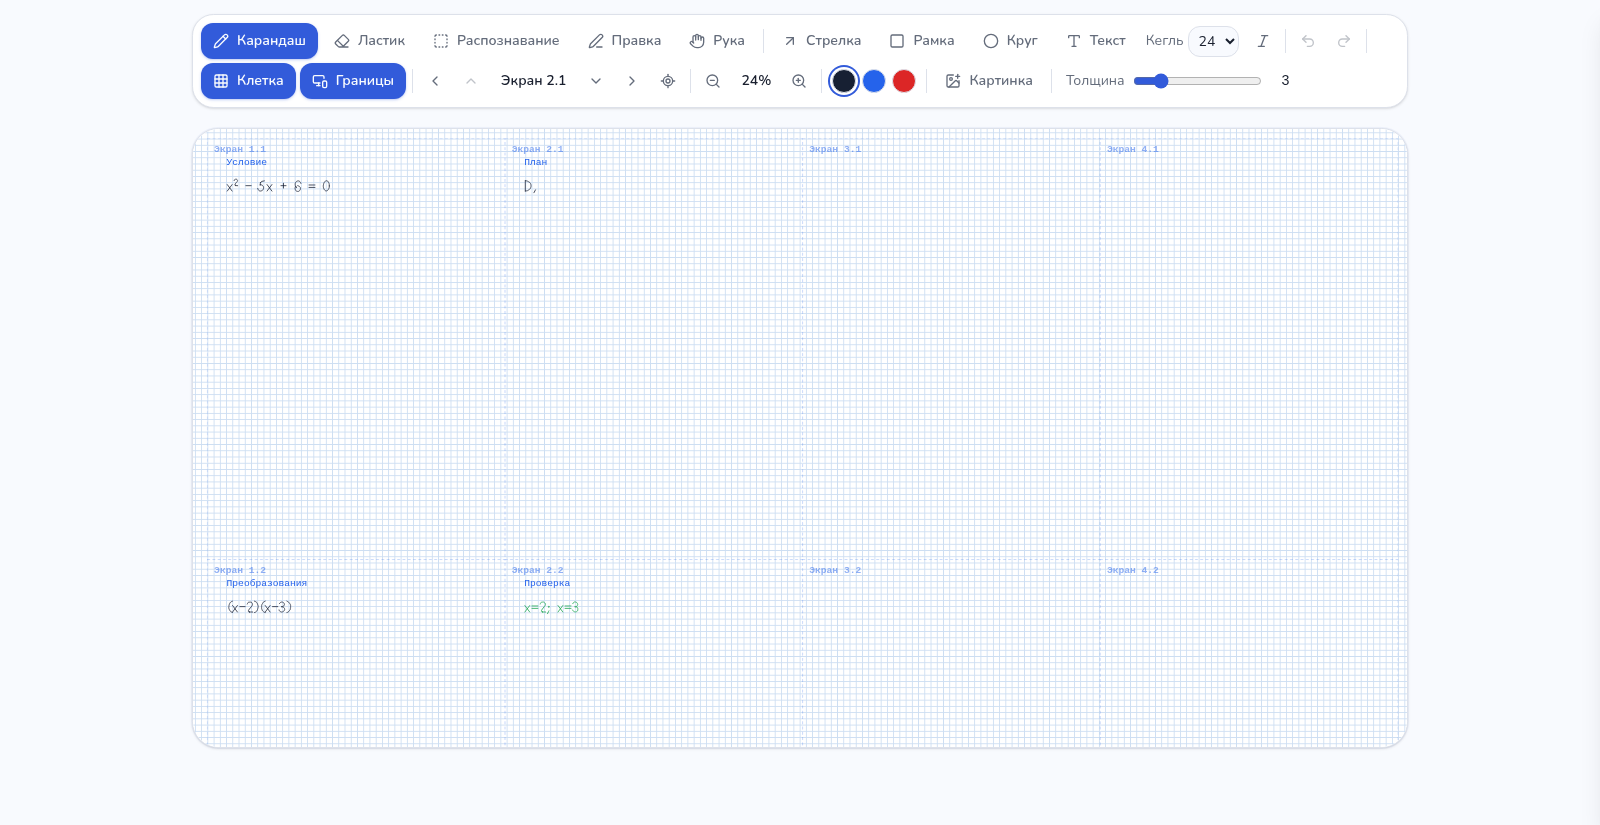Click the x=2; x=3 text on canvas

tap(551, 608)
